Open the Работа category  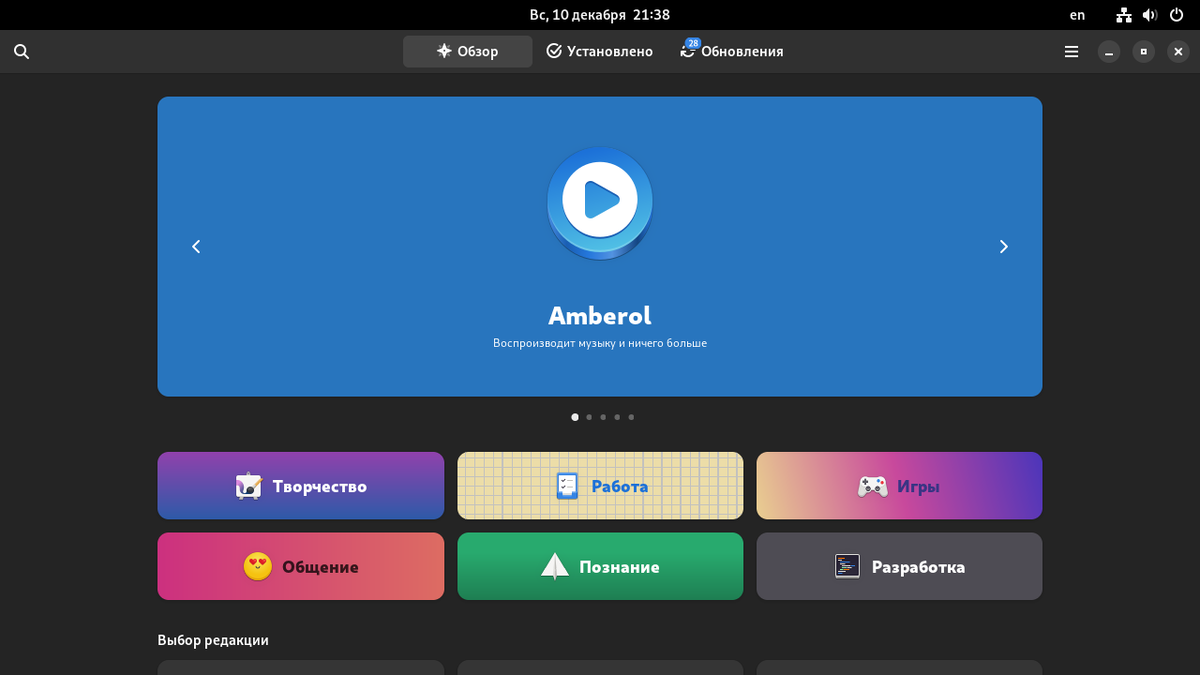(x=600, y=486)
